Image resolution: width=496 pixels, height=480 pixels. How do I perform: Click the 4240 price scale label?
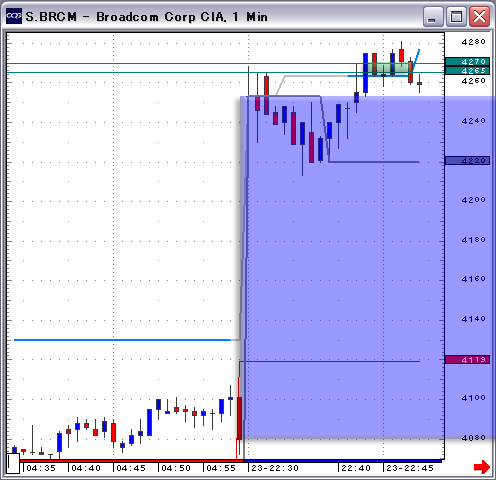(473, 121)
